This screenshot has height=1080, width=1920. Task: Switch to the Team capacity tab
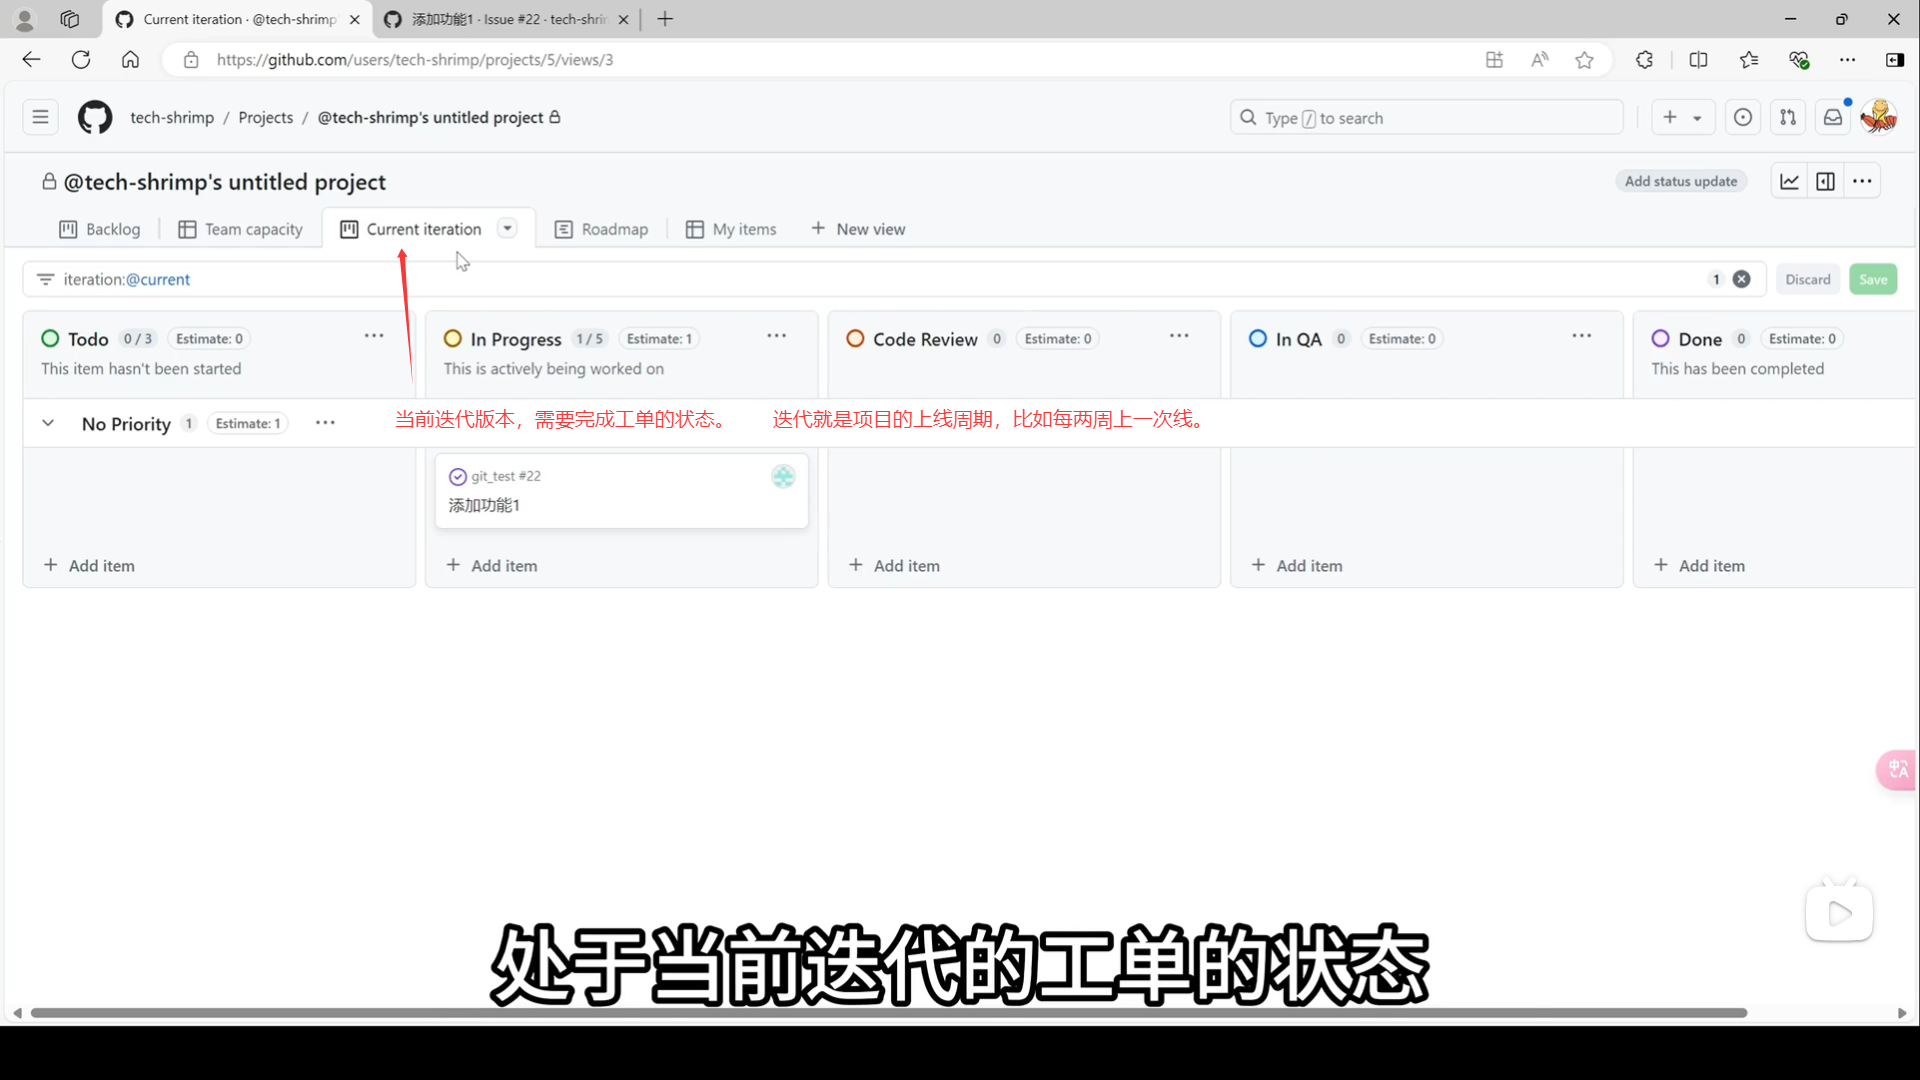(241, 229)
